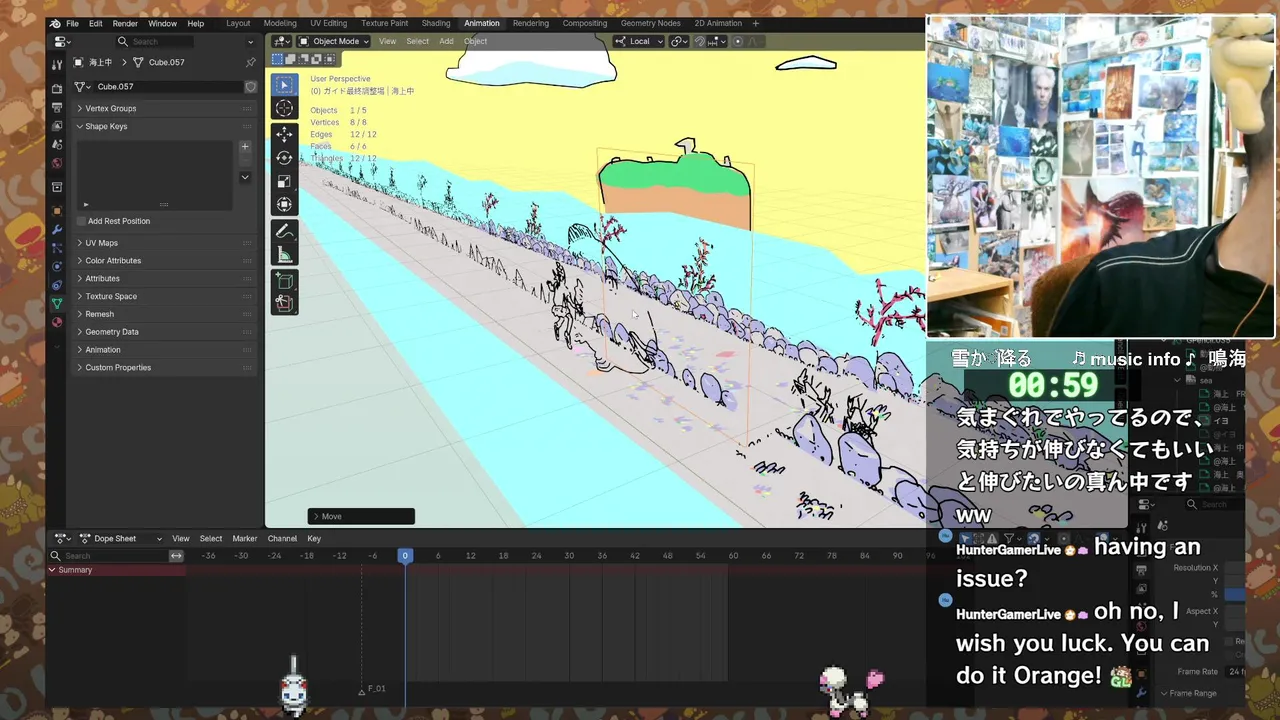
Task: Open the Tool properties tab
Action: [x=57, y=64]
